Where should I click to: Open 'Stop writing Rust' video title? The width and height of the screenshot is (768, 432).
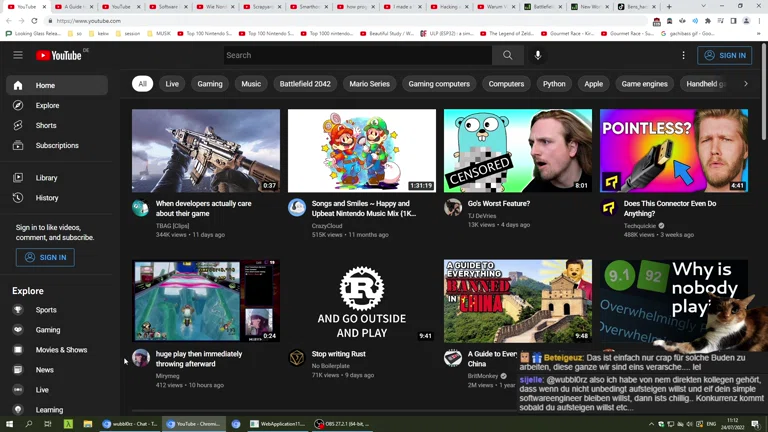point(338,354)
